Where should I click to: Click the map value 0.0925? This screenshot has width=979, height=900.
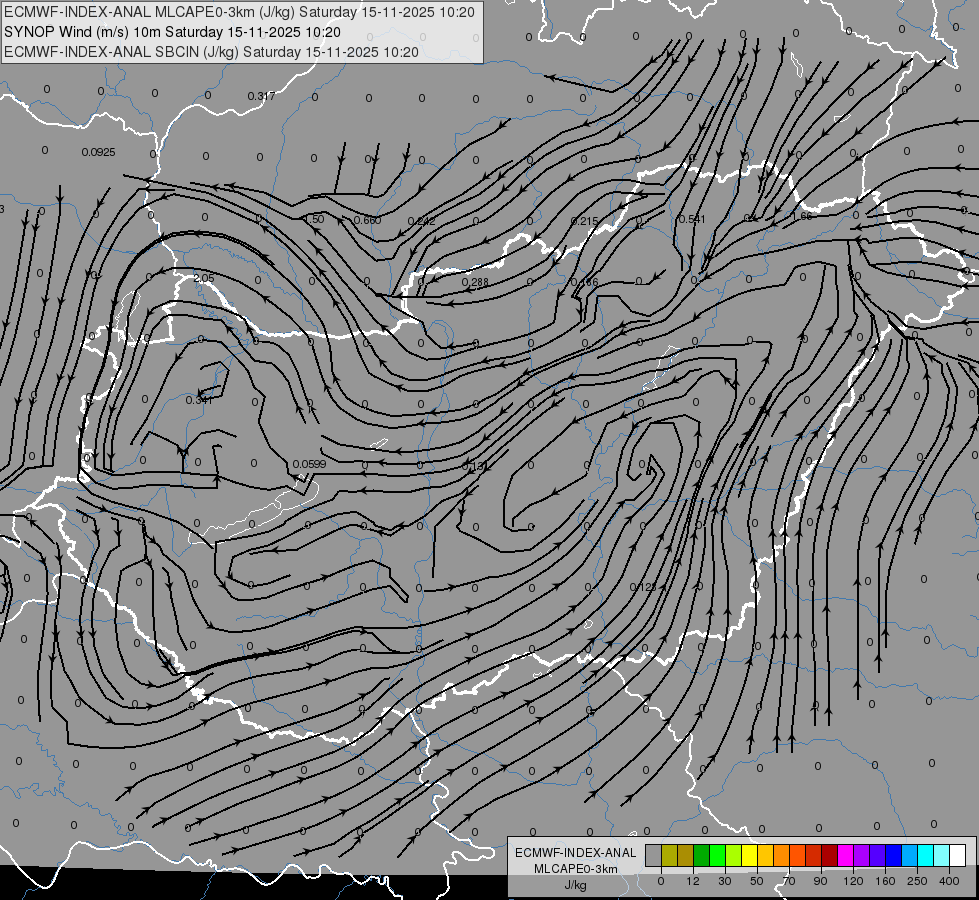tap(98, 152)
